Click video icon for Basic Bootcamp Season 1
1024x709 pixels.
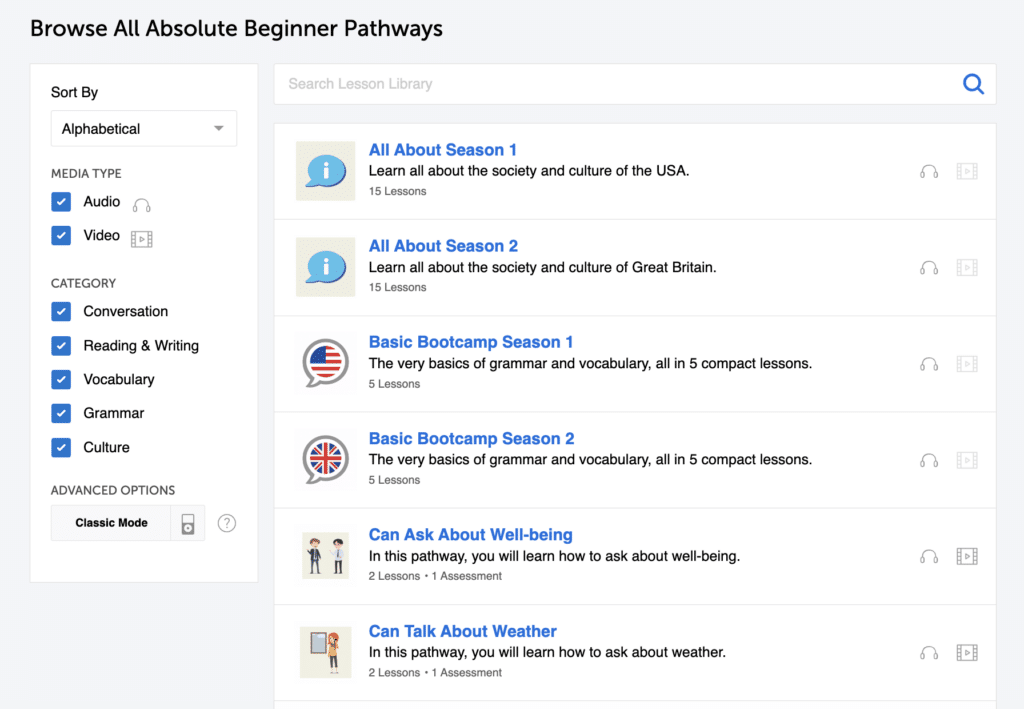[x=966, y=364]
